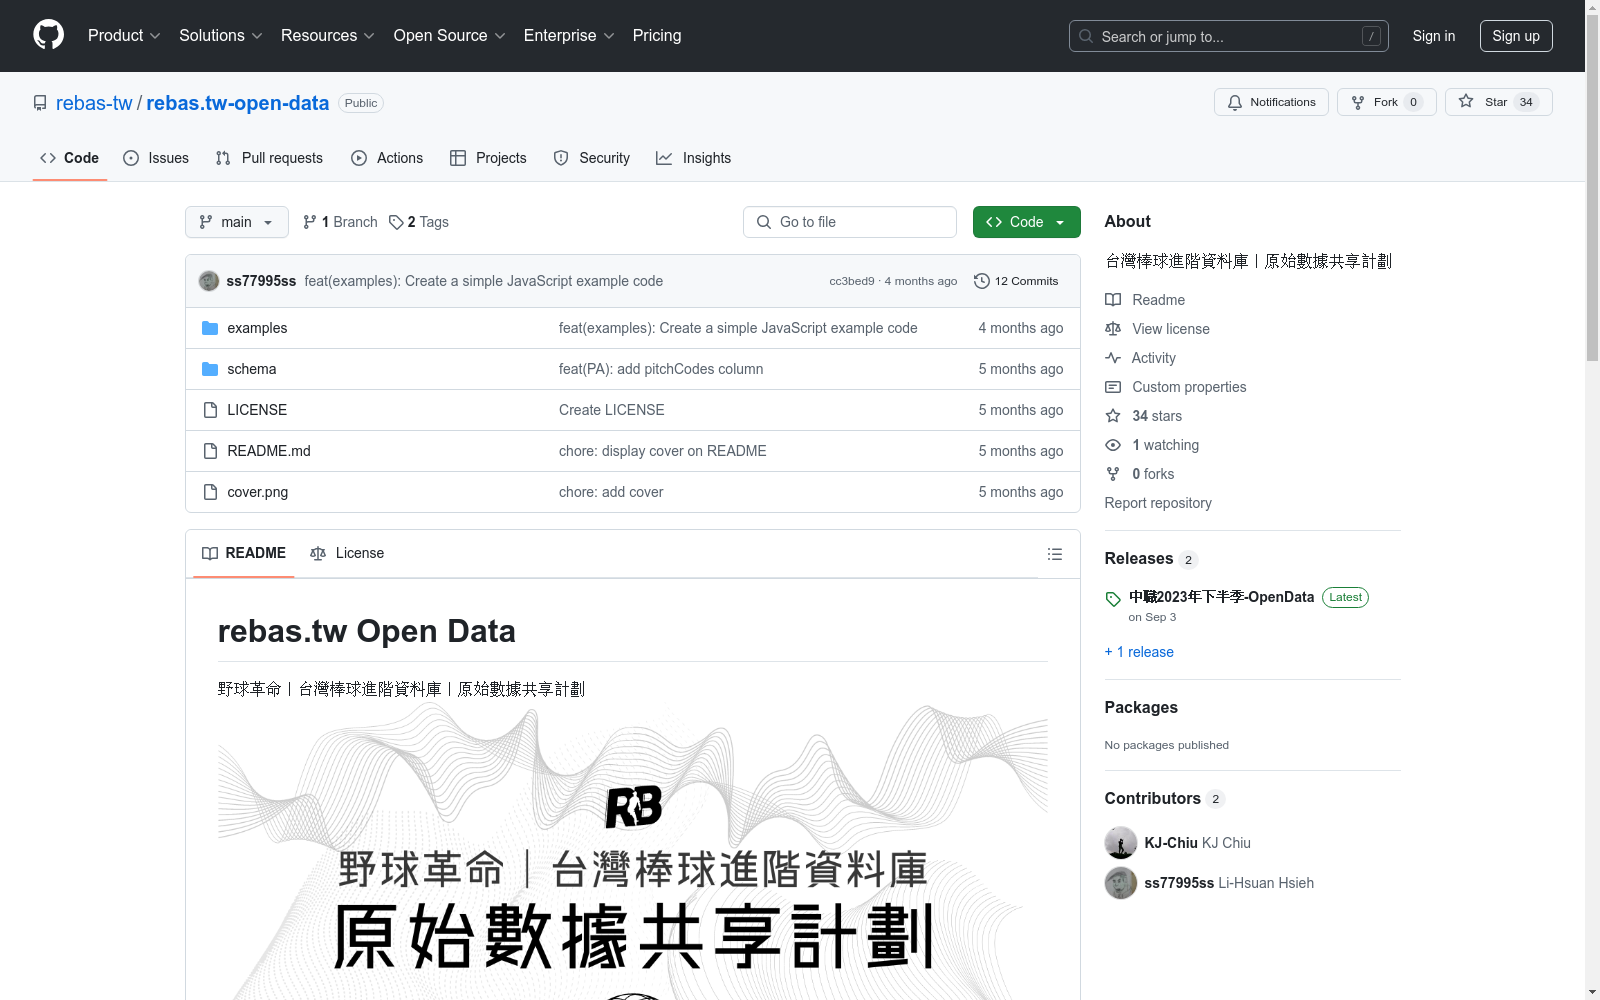
Task: Select the README tab
Action: click(244, 553)
